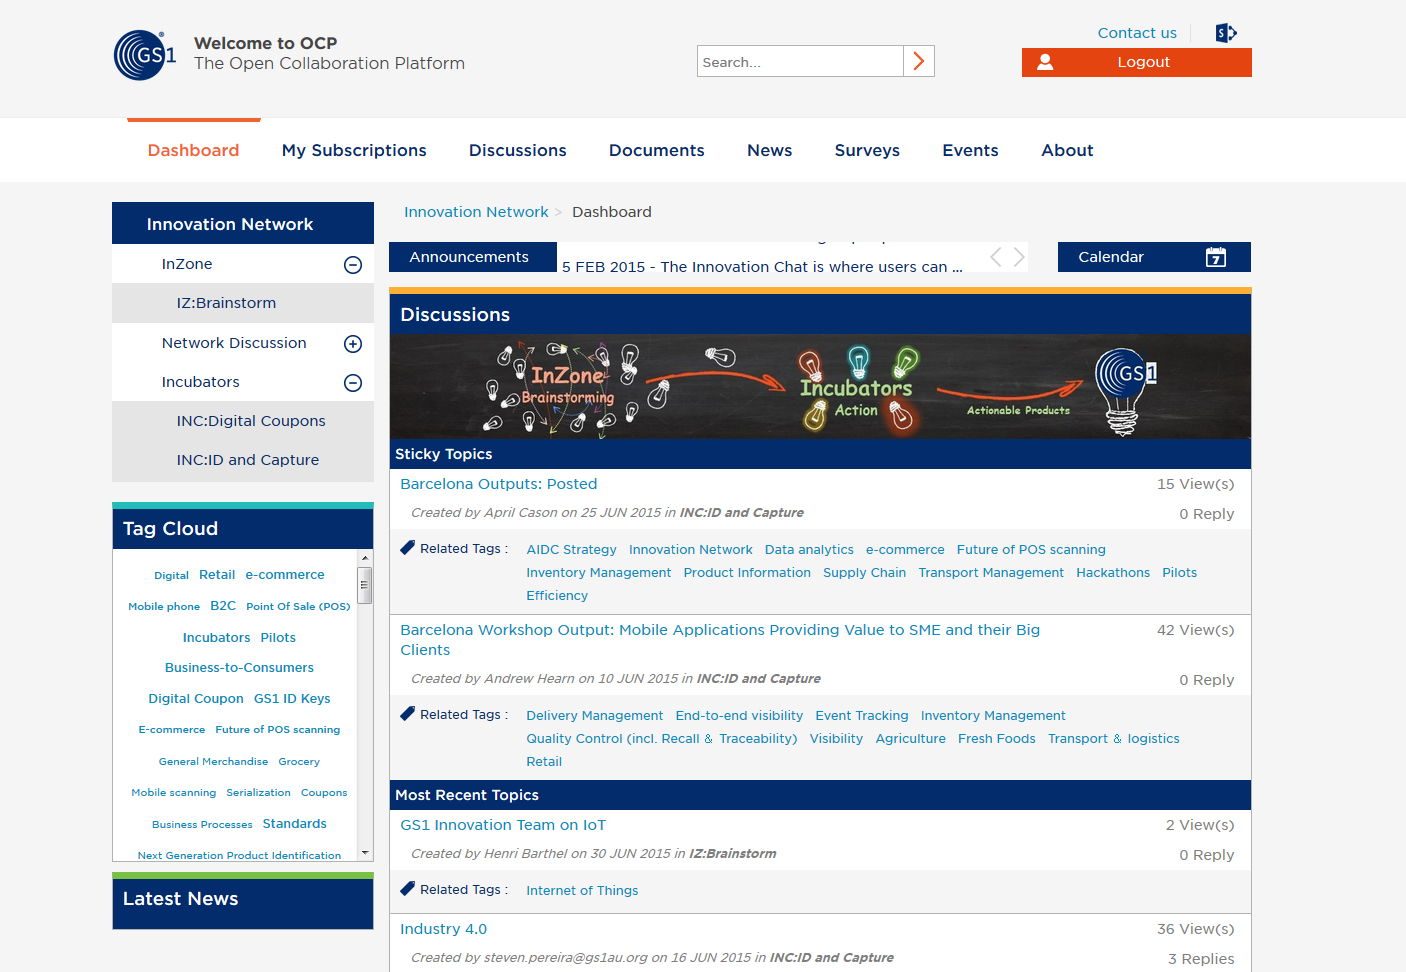Click Digital Coupon in the Tag Cloud
This screenshot has height=972, width=1406.
(196, 699)
